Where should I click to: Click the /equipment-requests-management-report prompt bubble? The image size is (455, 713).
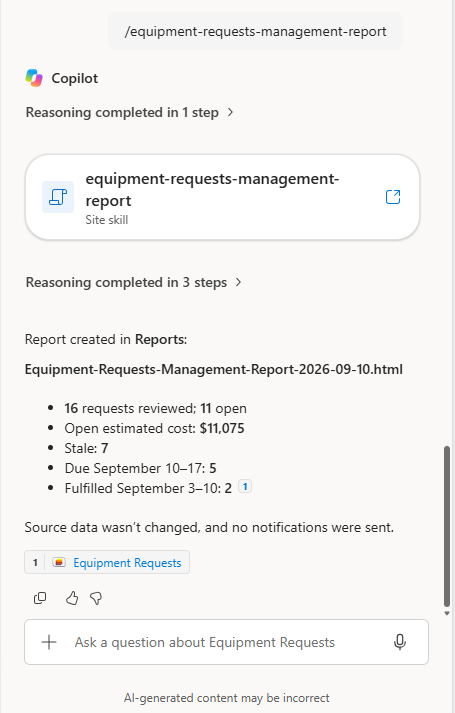(255, 31)
